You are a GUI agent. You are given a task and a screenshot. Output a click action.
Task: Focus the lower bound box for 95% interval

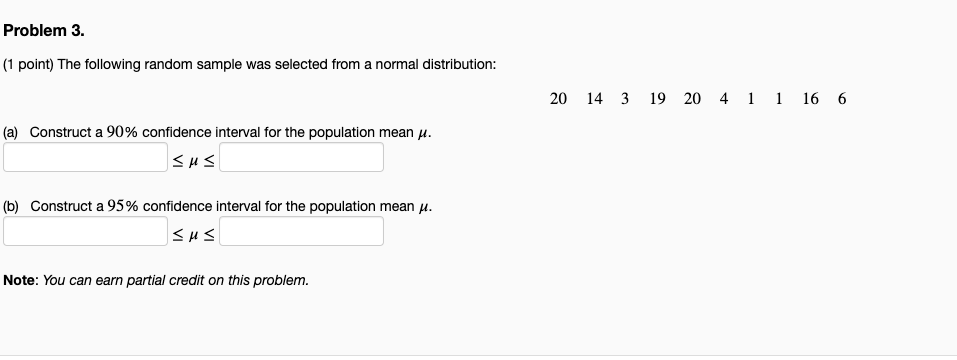[85, 231]
